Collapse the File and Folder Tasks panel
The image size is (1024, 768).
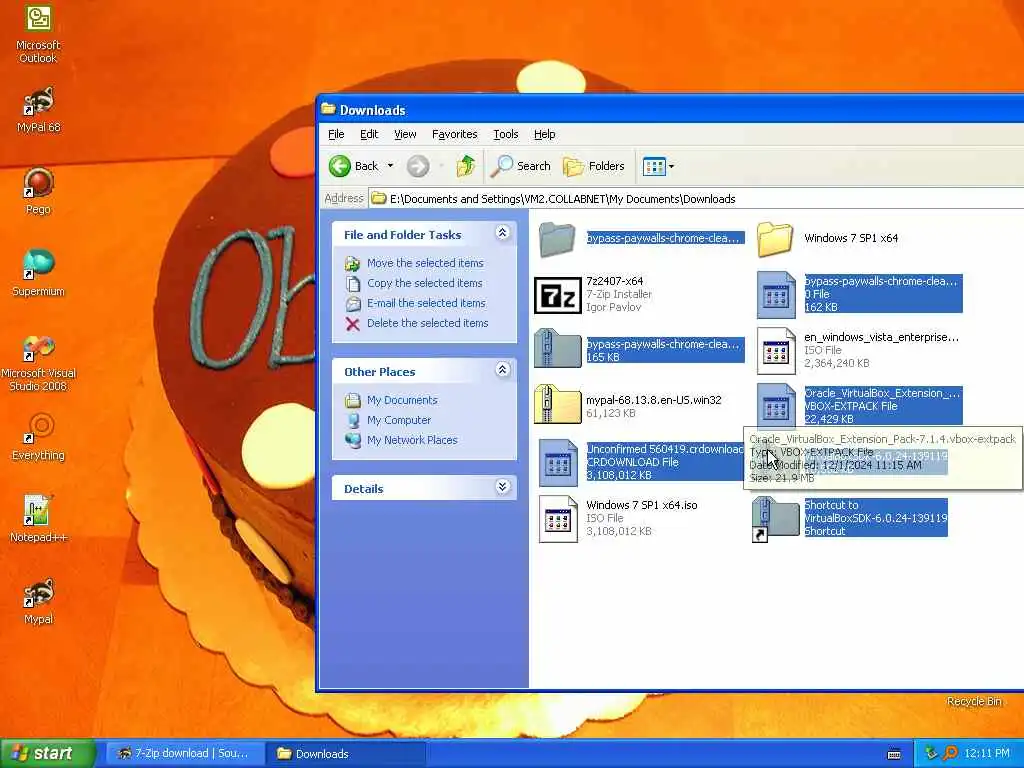pyautogui.click(x=502, y=232)
